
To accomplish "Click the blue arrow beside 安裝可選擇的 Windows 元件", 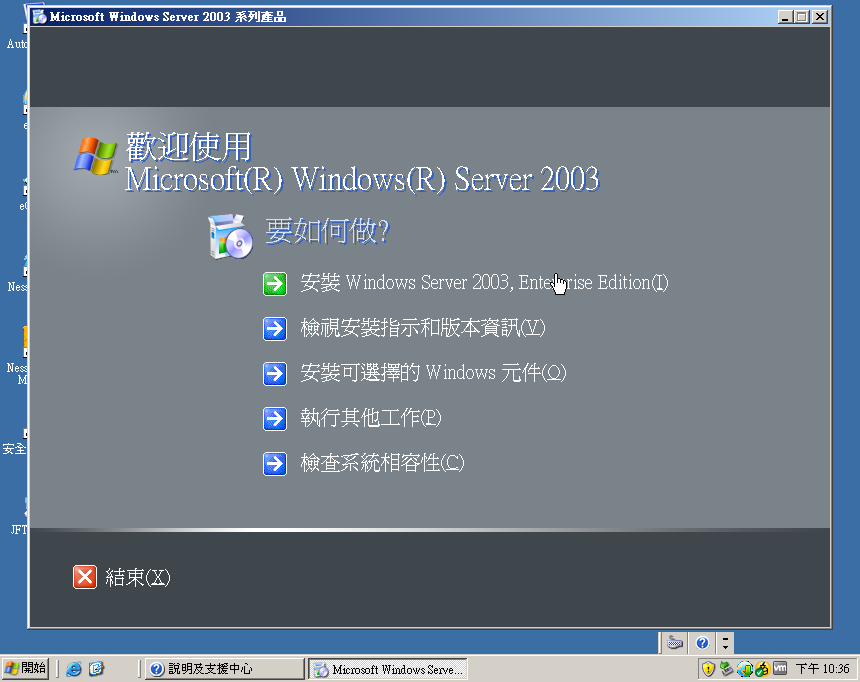I will pos(275,374).
